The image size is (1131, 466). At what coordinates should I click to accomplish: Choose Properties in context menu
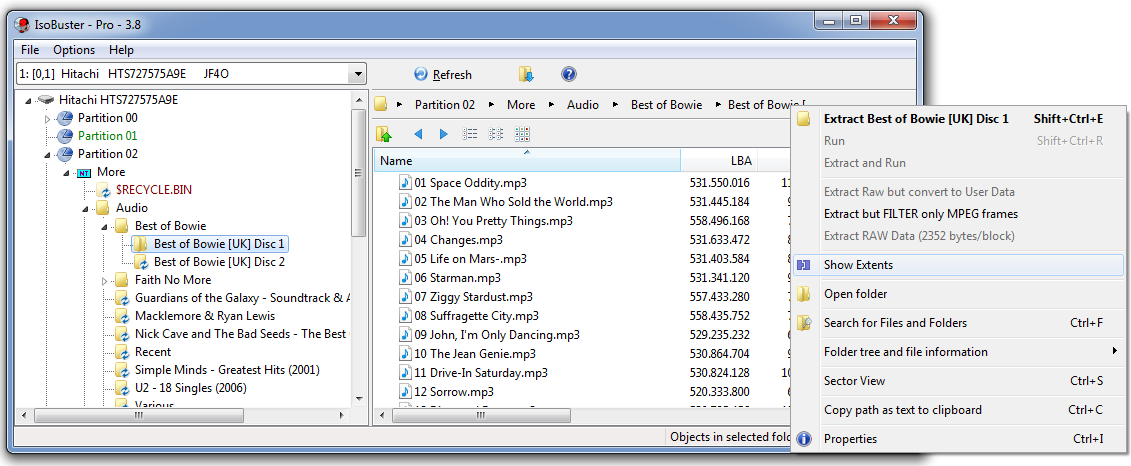point(958,439)
